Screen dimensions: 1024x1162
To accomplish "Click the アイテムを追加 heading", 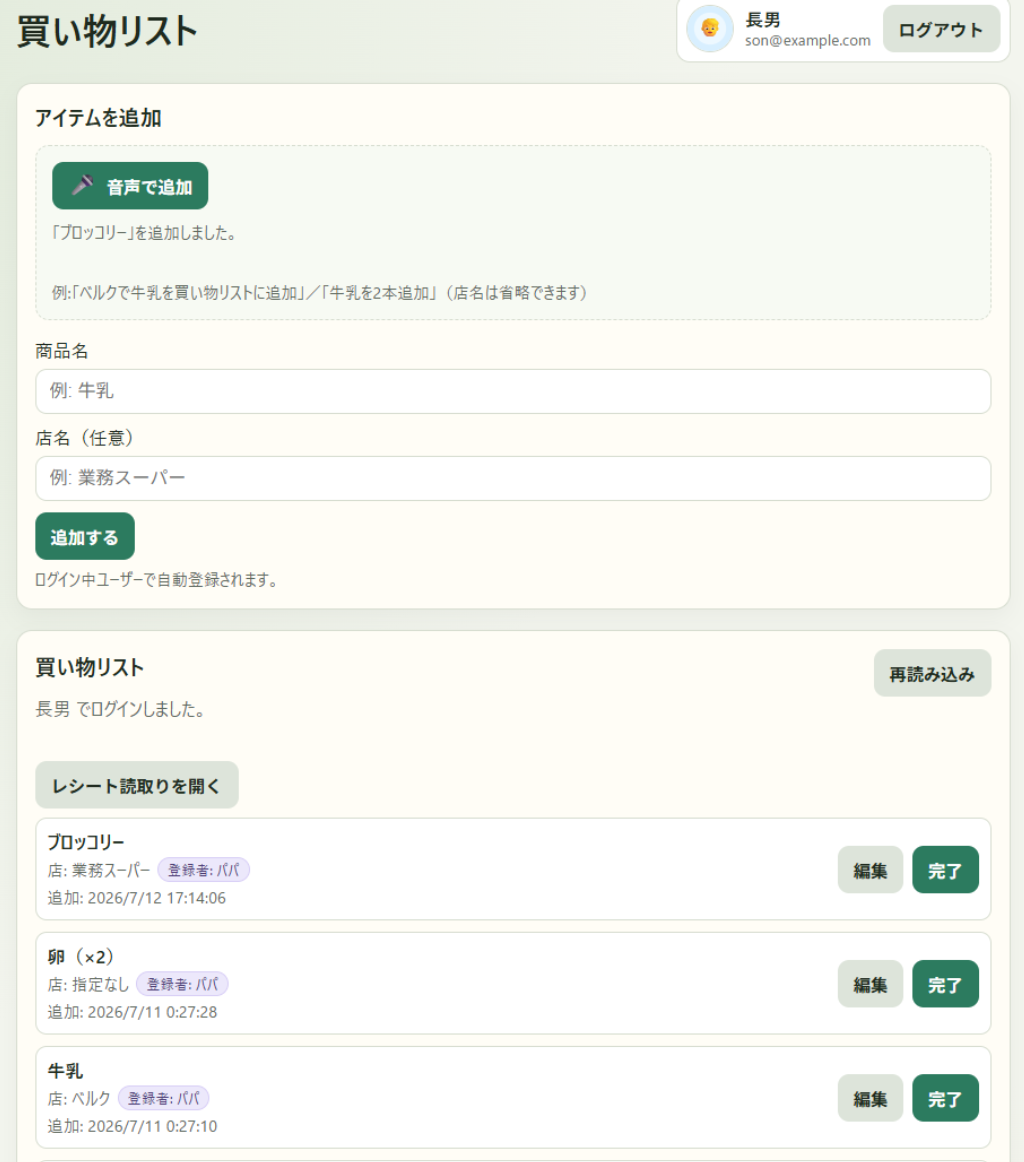I will point(98,118).
